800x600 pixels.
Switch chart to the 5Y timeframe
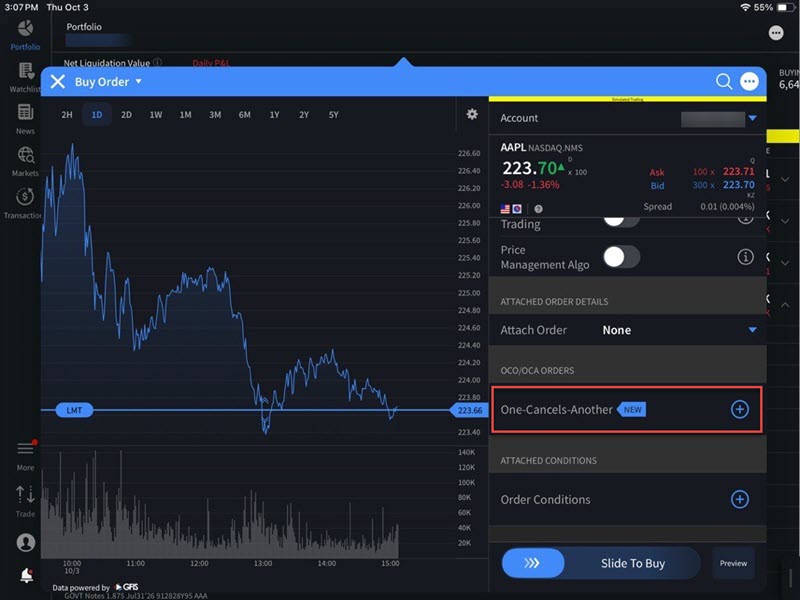(x=334, y=115)
